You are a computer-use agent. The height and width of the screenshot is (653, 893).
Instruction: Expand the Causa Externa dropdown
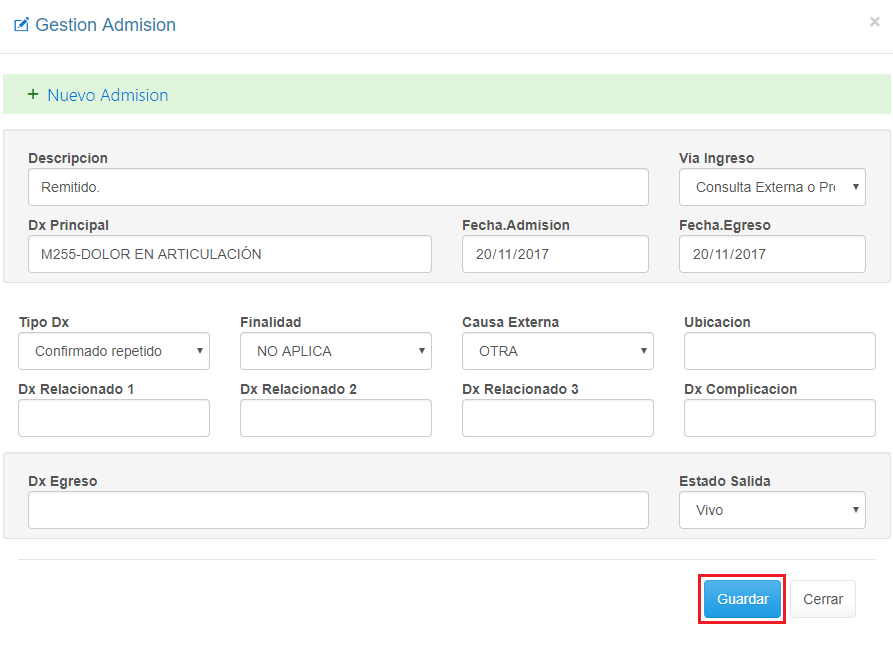558,351
